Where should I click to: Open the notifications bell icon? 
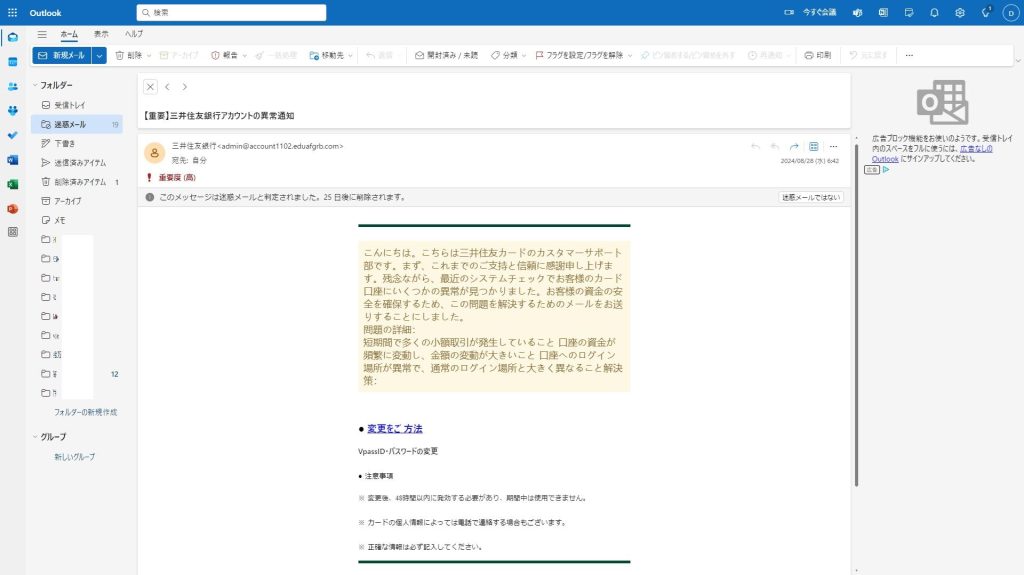(x=934, y=12)
